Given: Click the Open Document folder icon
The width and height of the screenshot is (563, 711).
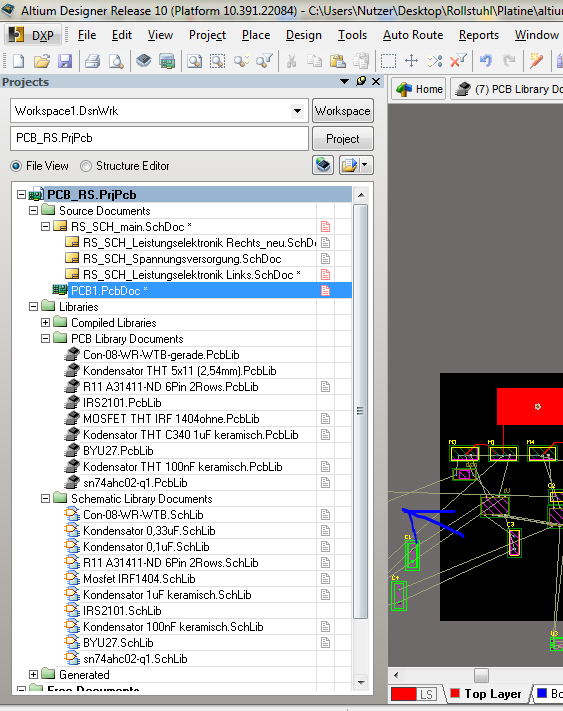Looking at the screenshot, I should [x=42, y=61].
